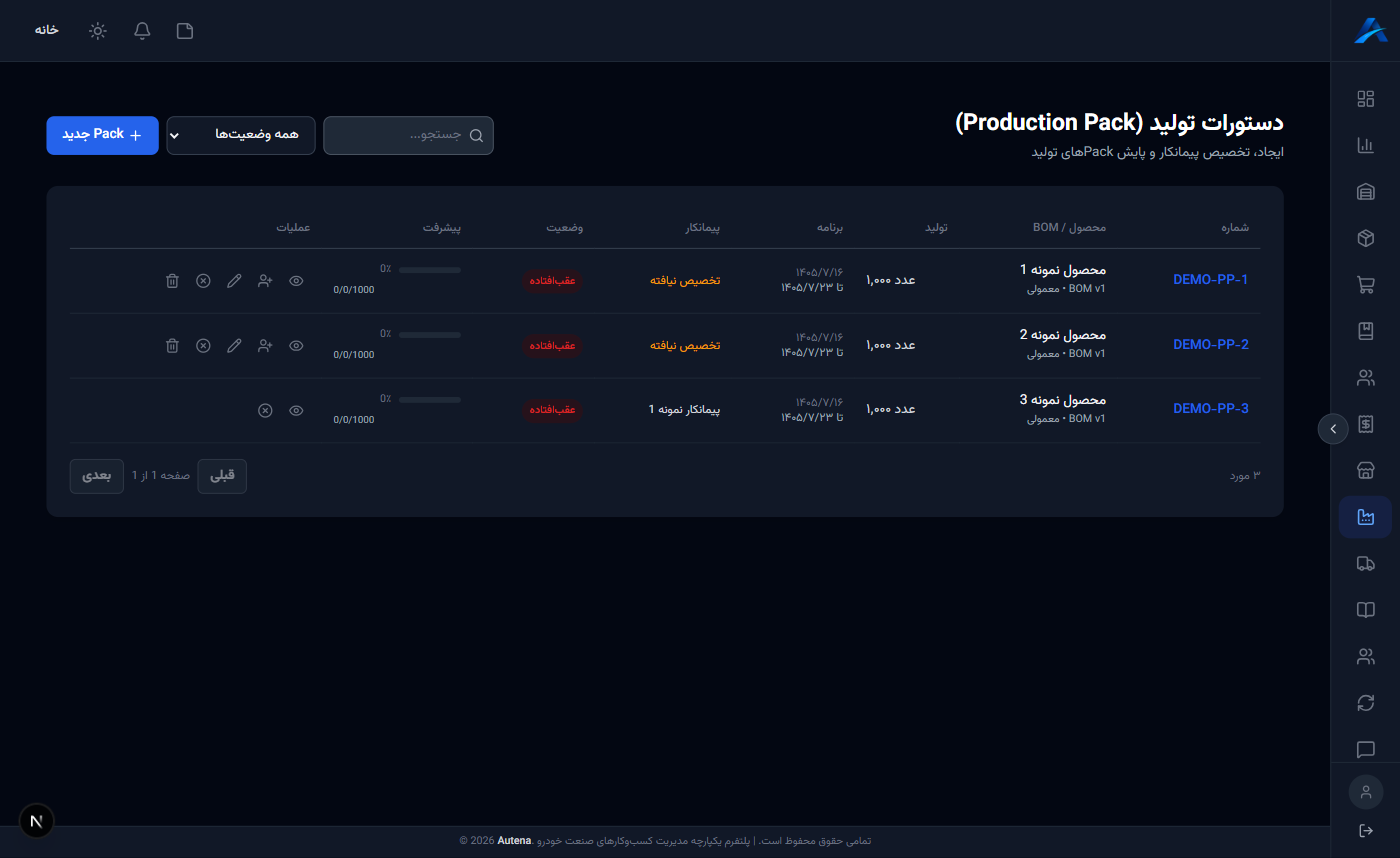The image size is (1400, 858).
Task: Cancel DEMO-PP-3 with circled X icon
Action: 265,410
